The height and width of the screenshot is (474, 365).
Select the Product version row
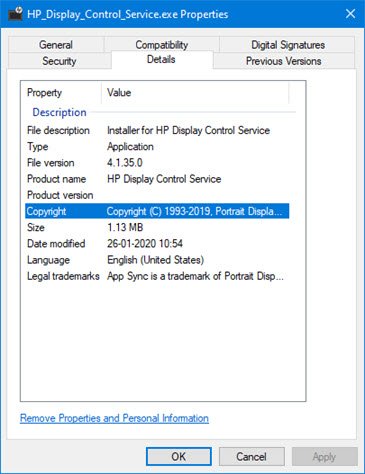(x=157, y=195)
